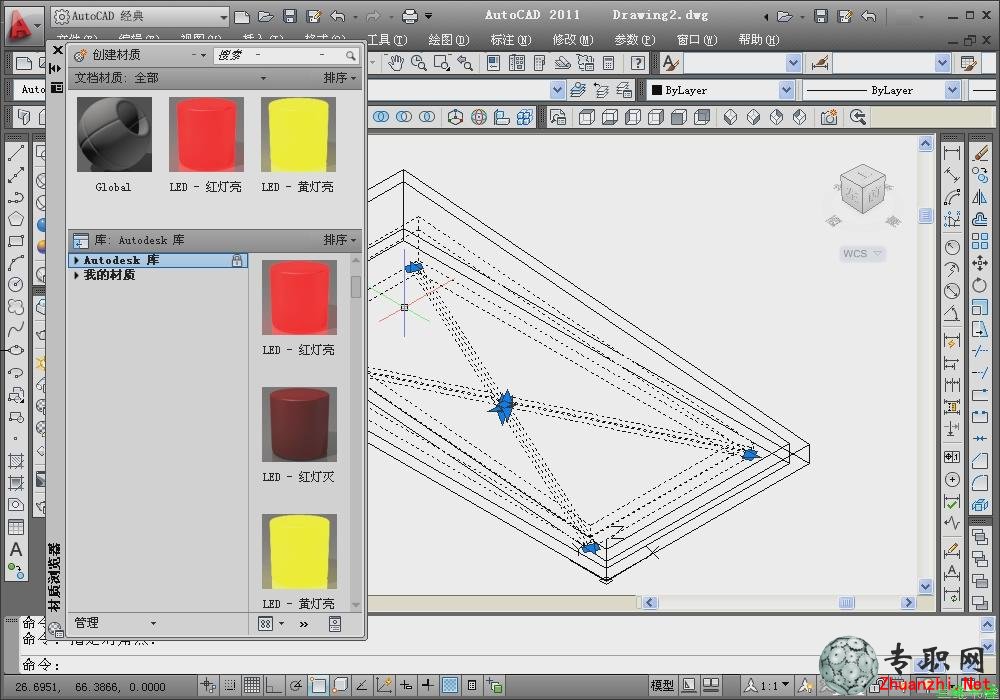Select the Global material thumbnail
The width and height of the screenshot is (1000, 700).
tap(114, 135)
